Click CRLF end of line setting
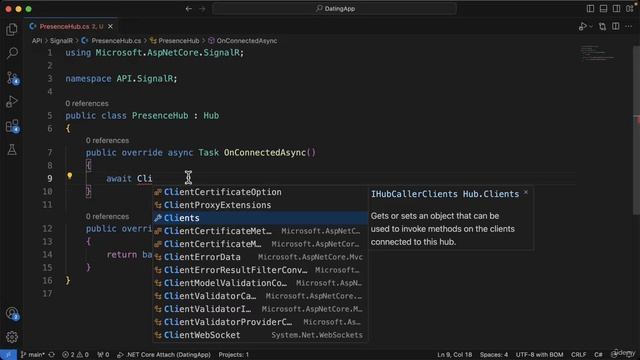640x360 pixels. 578,355
